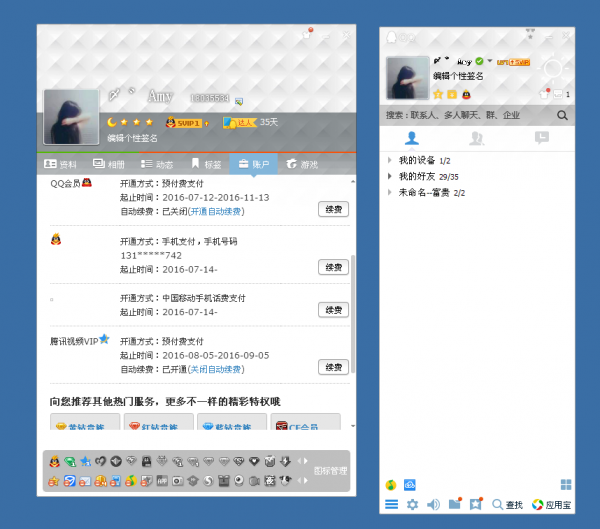
Task: Open 资料 tab in profile window
Action: 60,164
